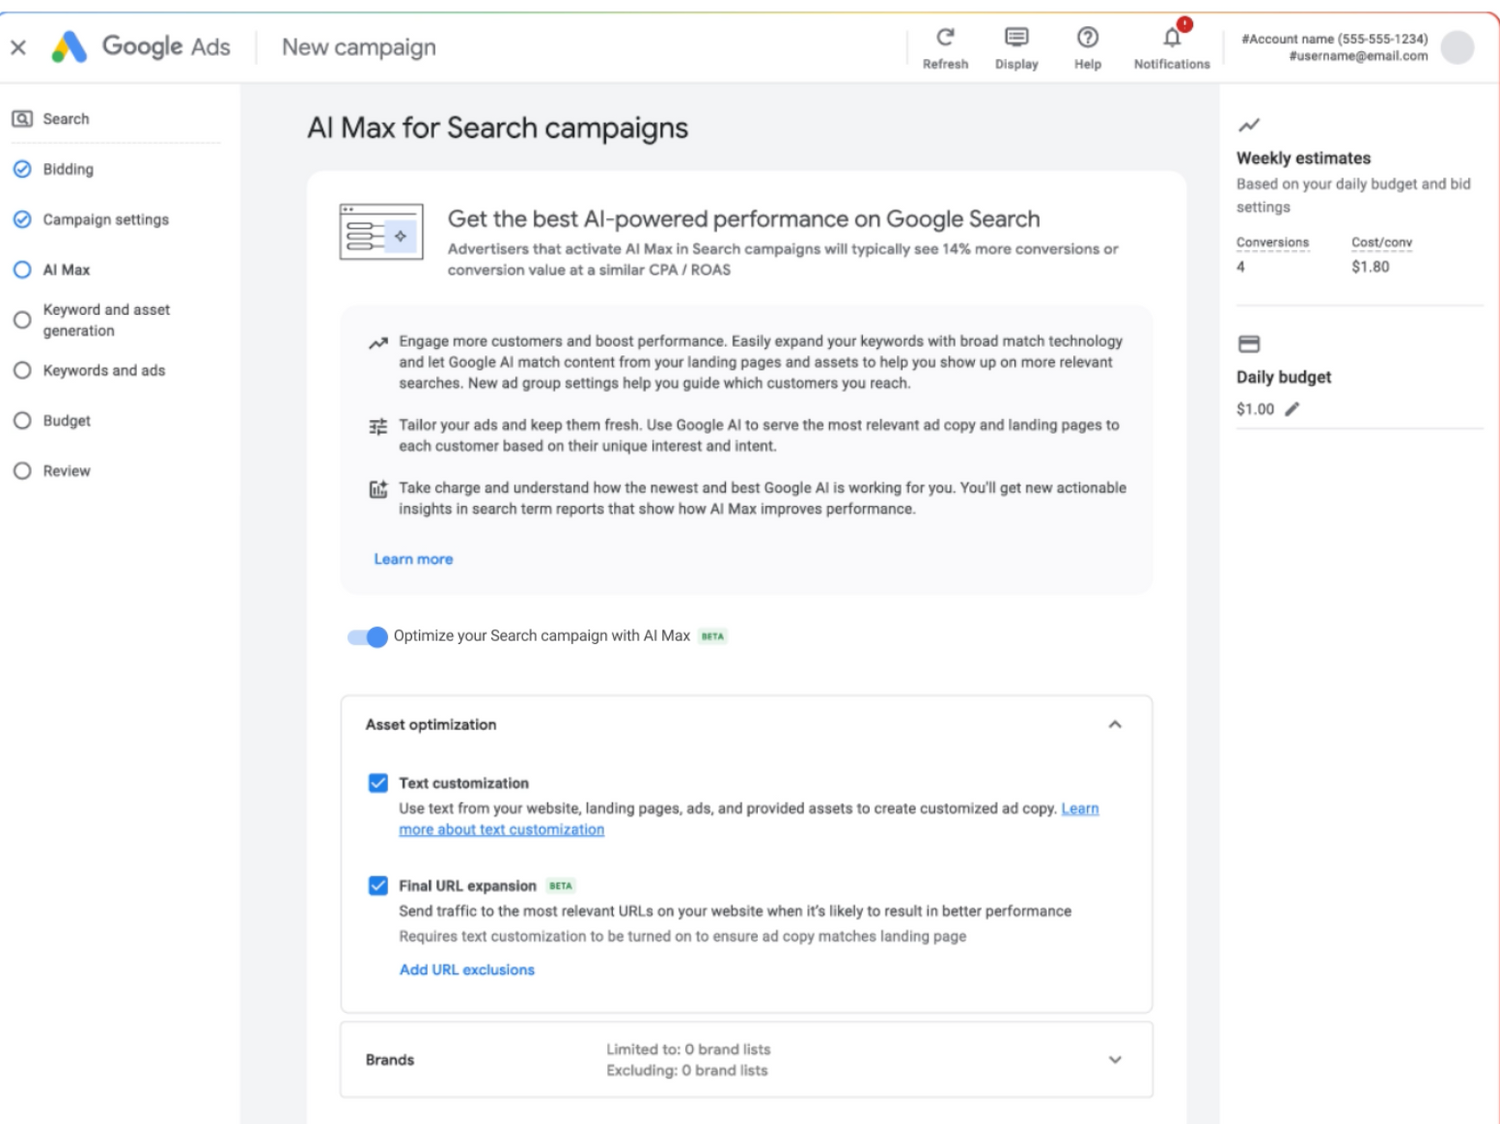Expand the Brands section
1500x1124 pixels.
click(x=1115, y=1060)
